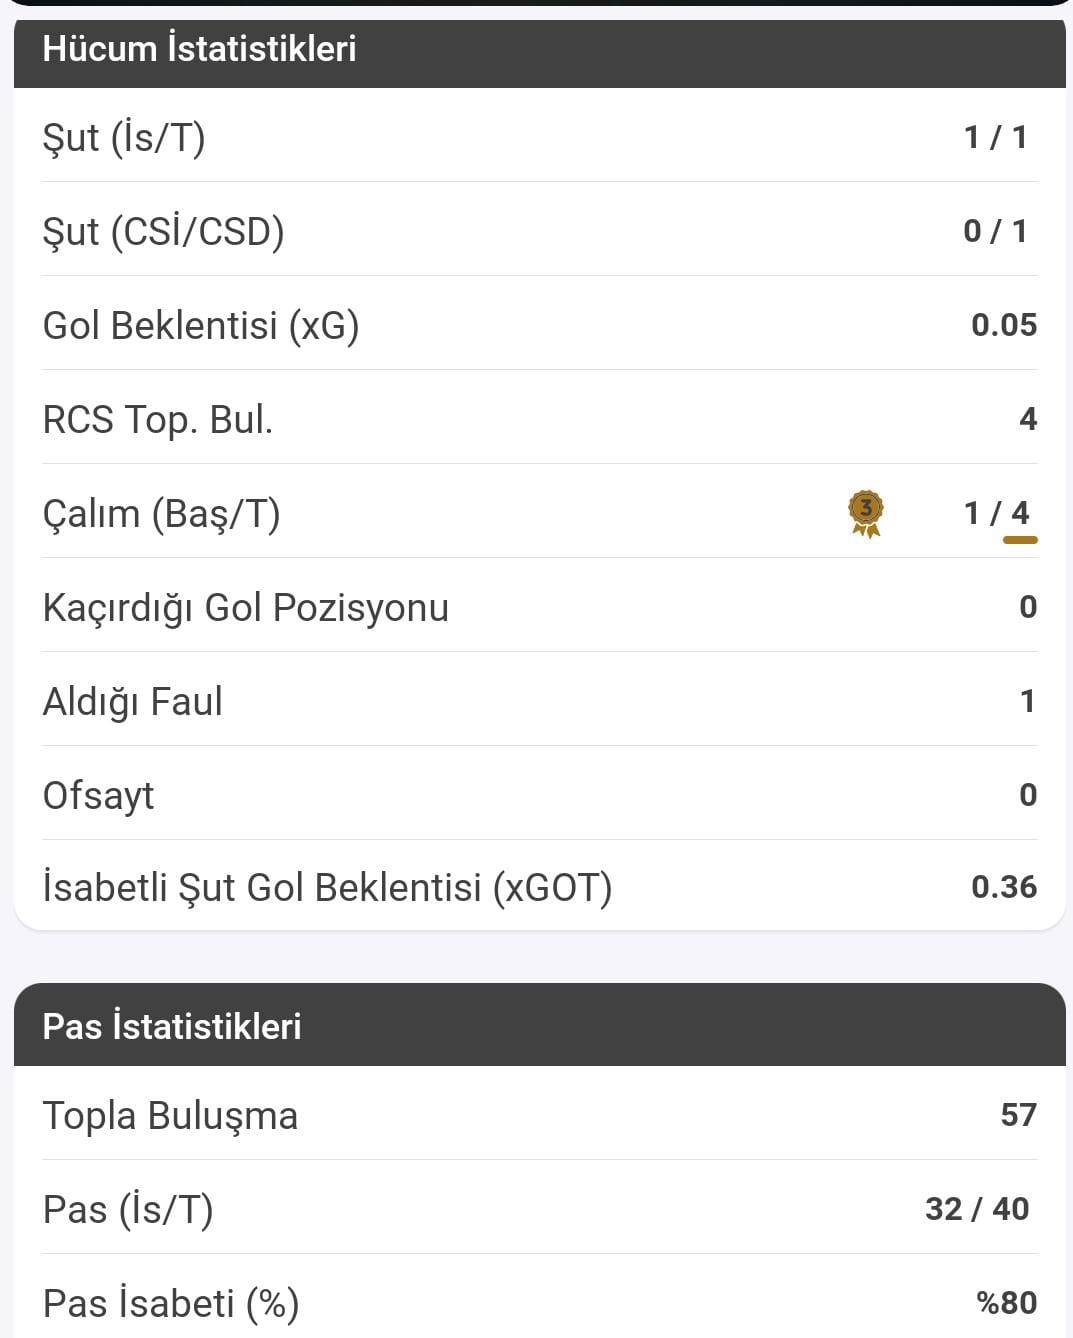Select the RCS Top. Bul. row
This screenshot has width=1073, height=1338.
pyautogui.click(x=540, y=418)
